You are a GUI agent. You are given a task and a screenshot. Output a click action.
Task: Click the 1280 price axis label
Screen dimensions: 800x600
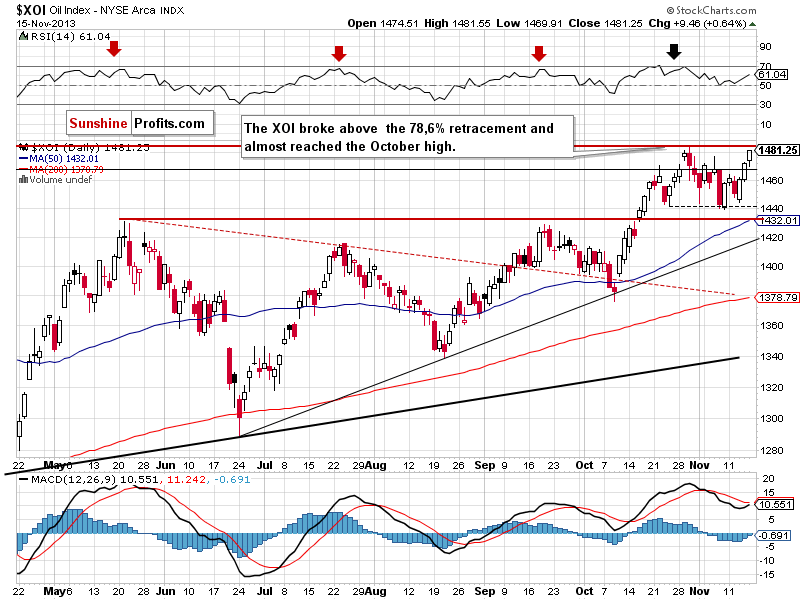point(770,451)
